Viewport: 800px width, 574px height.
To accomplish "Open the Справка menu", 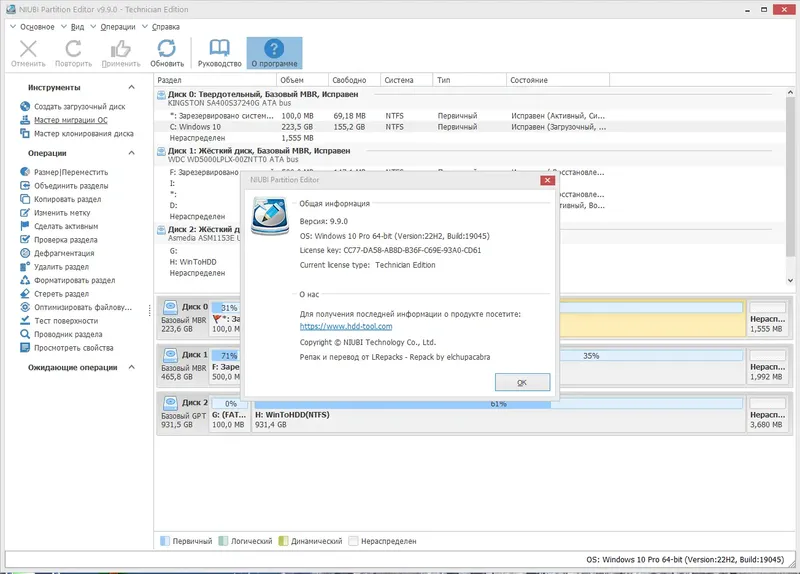I will pyautogui.click(x=161, y=27).
